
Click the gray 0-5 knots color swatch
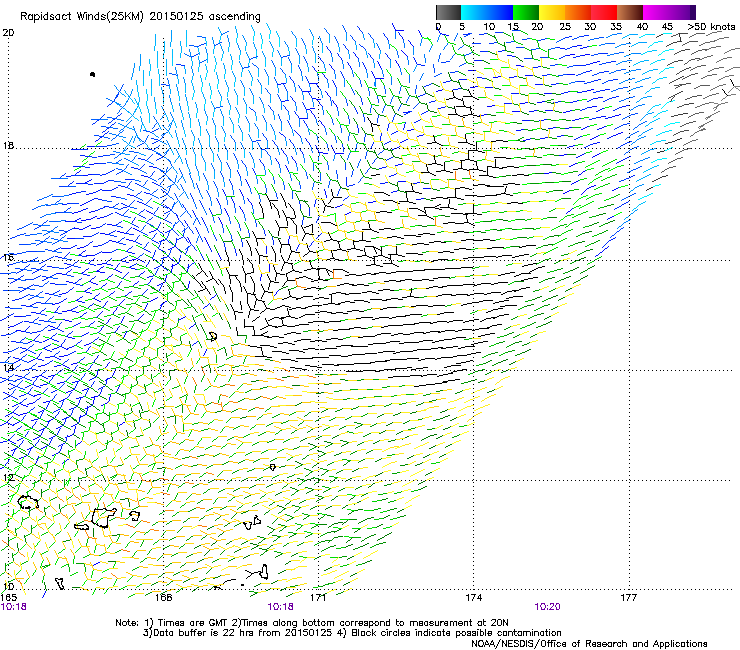click(x=448, y=12)
